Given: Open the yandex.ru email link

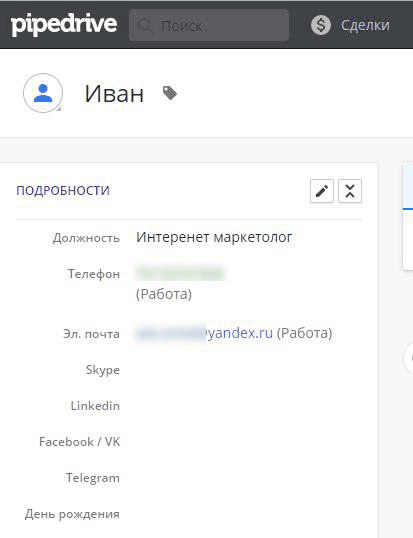Looking at the screenshot, I should click(x=204, y=333).
